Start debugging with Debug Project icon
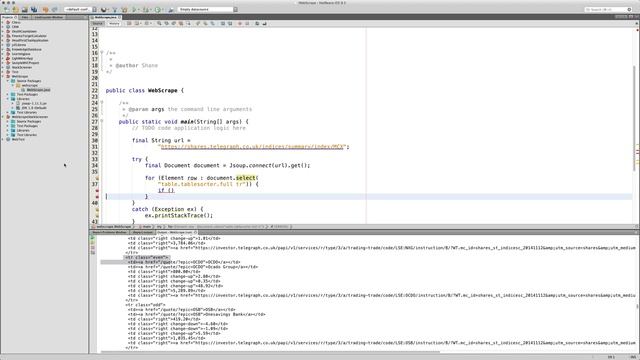Viewport: 640px width, 360px height. (146, 9)
